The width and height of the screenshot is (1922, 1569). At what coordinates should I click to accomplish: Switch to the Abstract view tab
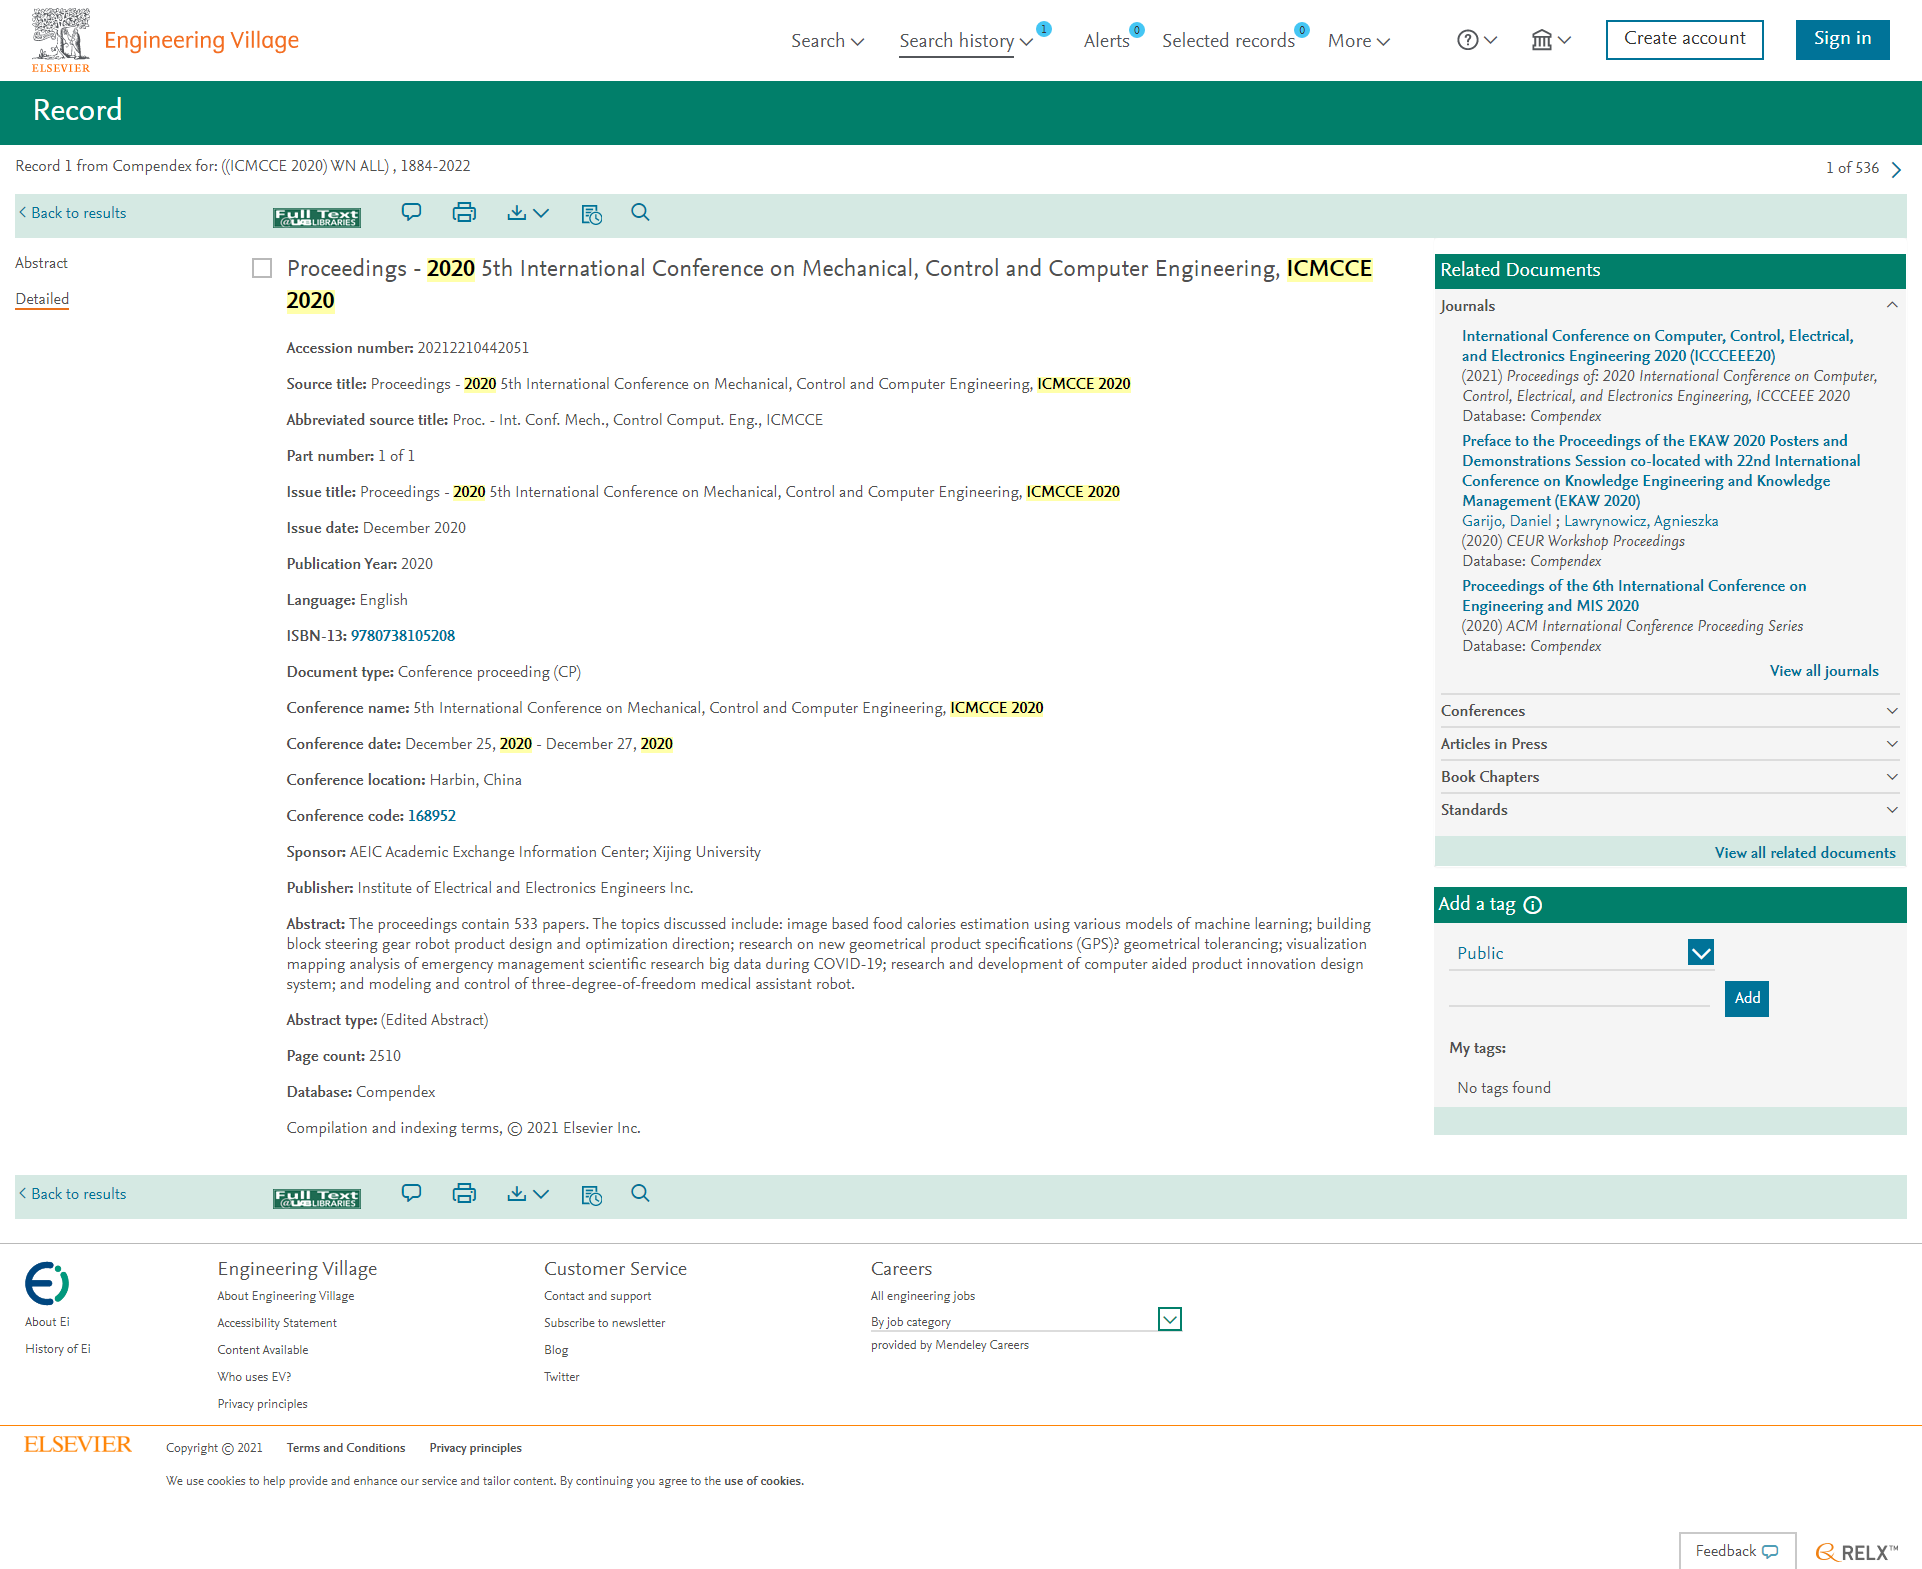point(41,263)
